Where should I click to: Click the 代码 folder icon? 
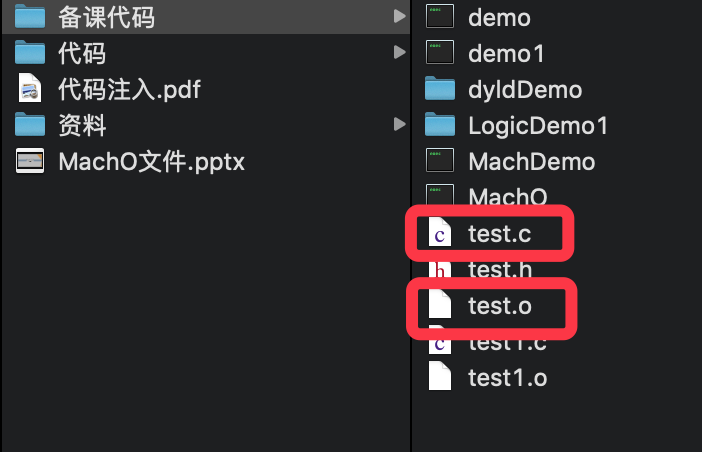[x=31, y=52]
